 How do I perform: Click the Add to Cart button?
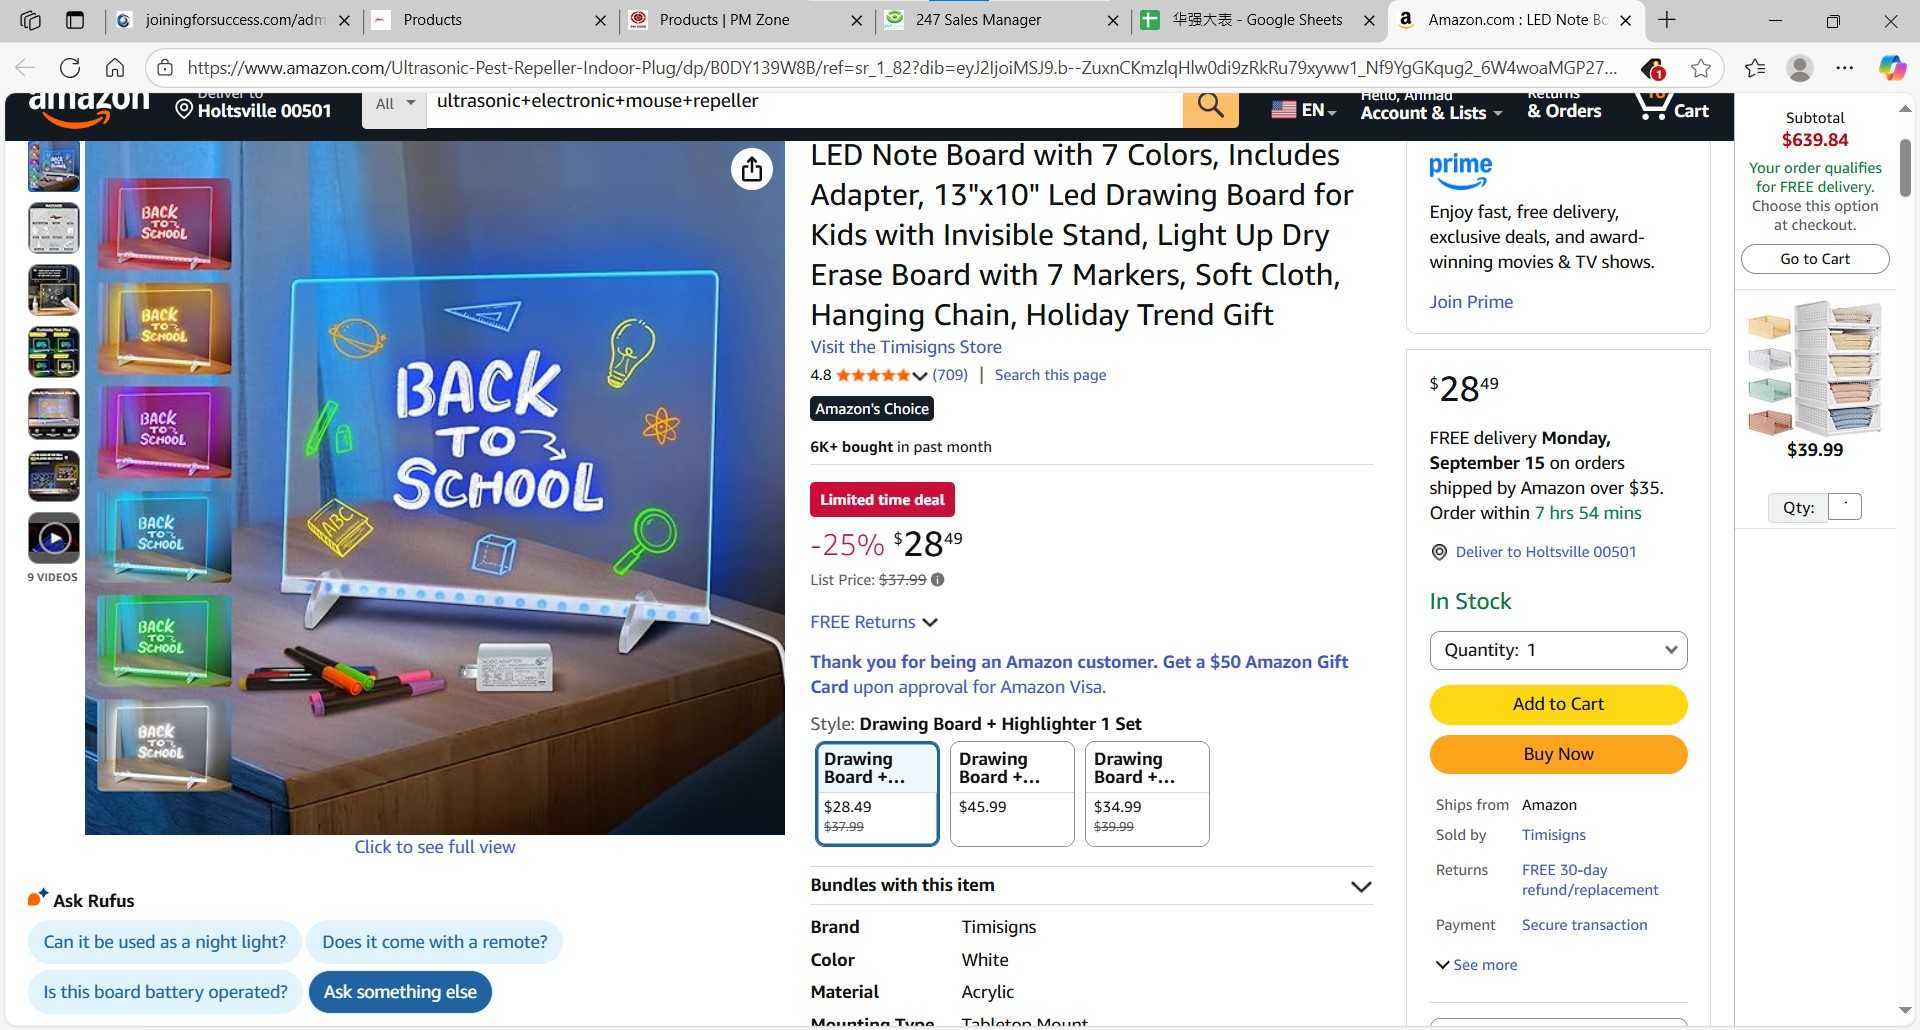coord(1558,704)
